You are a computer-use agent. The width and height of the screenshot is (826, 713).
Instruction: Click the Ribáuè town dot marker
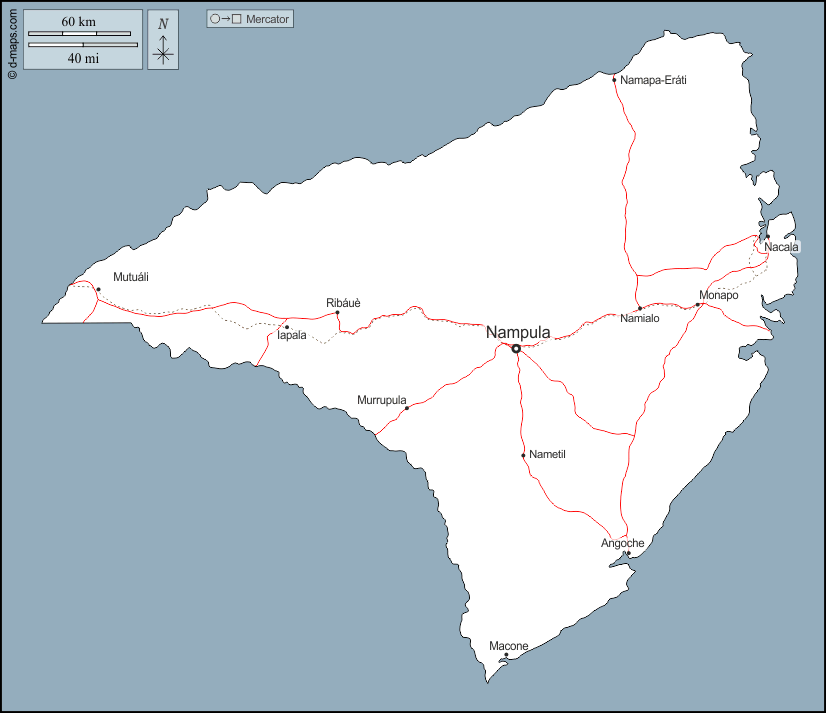click(337, 313)
